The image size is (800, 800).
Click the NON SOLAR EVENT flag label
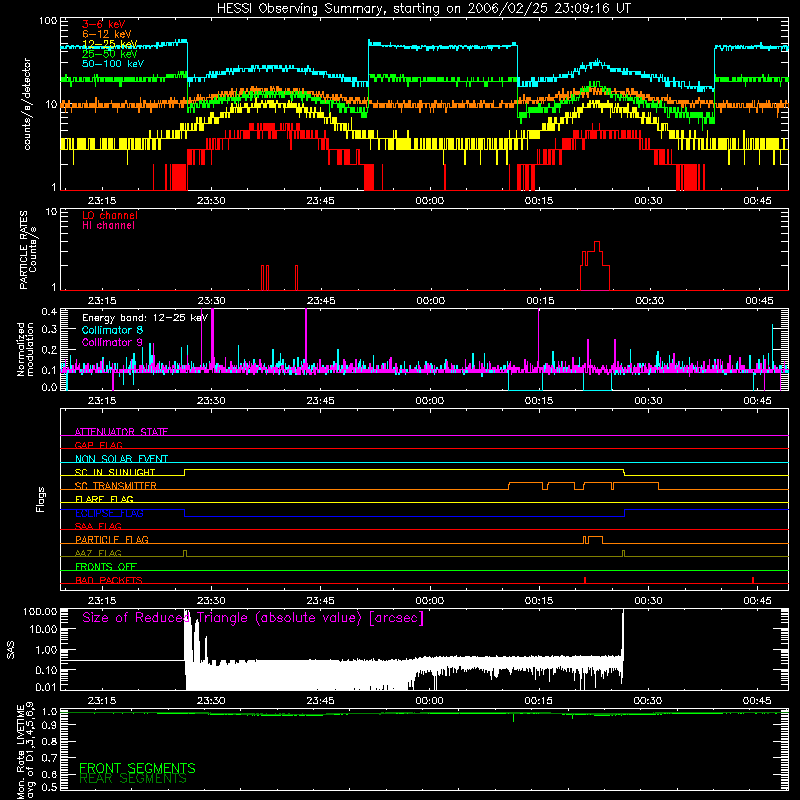click(121, 459)
